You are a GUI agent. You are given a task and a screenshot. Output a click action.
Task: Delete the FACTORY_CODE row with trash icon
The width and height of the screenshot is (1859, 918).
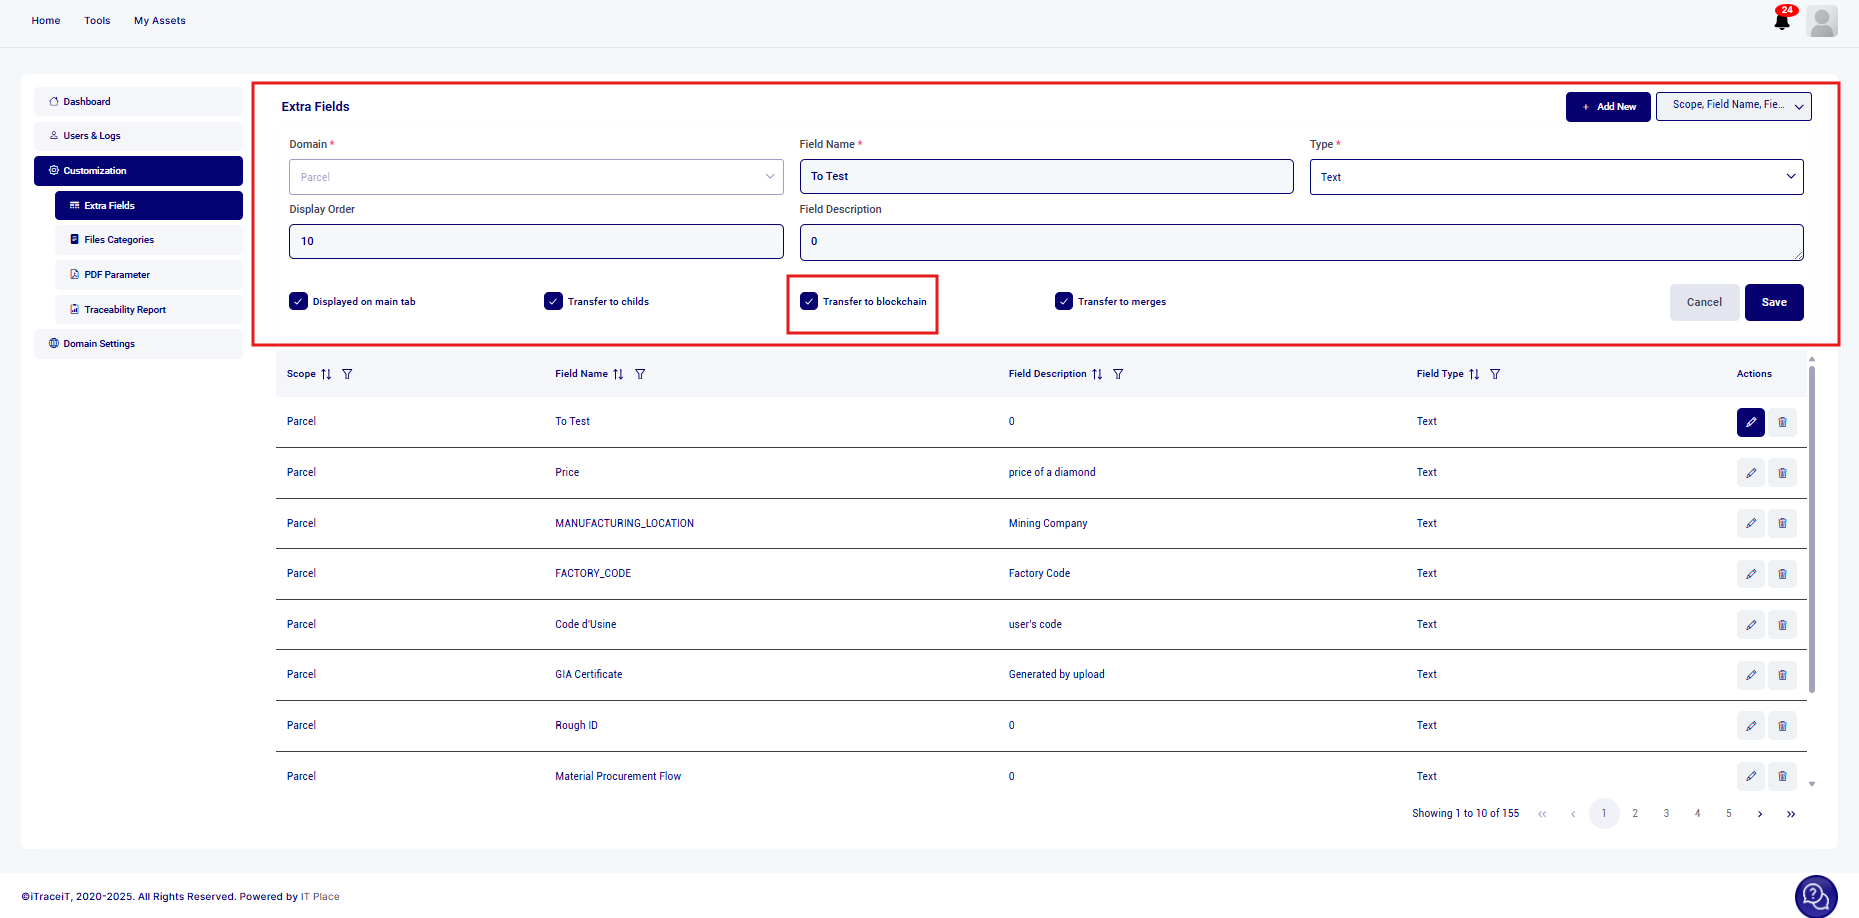click(1782, 574)
